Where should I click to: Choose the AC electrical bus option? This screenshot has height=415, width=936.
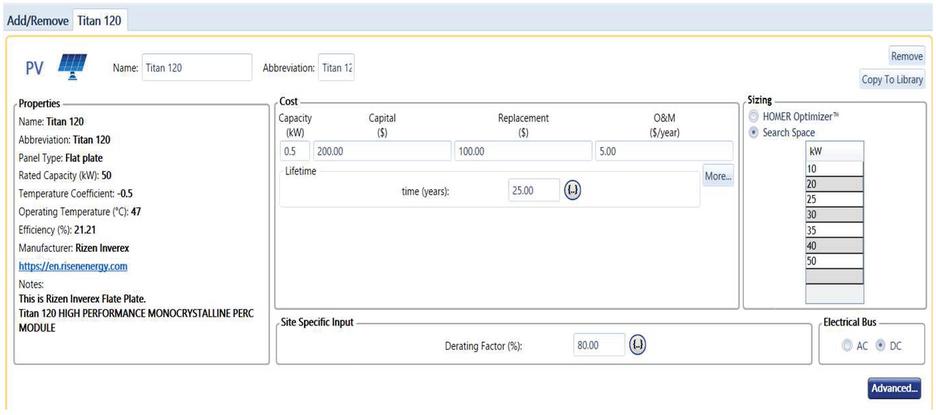click(848, 345)
